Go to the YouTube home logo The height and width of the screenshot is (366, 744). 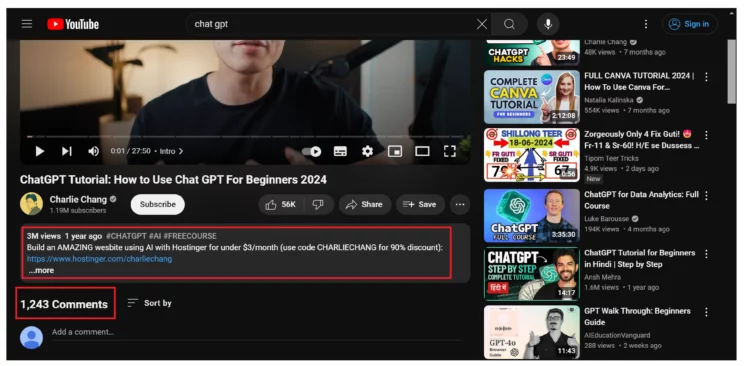pyautogui.click(x=73, y=24)
